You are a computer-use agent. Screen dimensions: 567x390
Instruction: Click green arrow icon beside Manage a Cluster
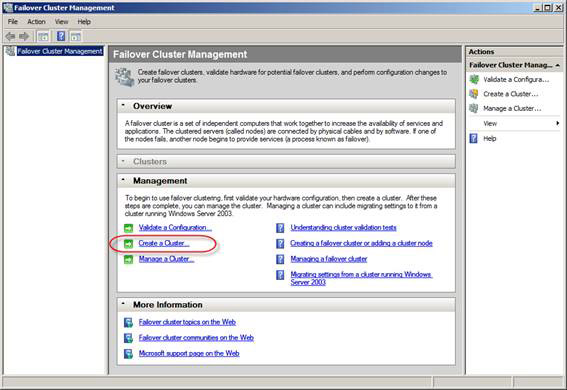pos(128,260)
